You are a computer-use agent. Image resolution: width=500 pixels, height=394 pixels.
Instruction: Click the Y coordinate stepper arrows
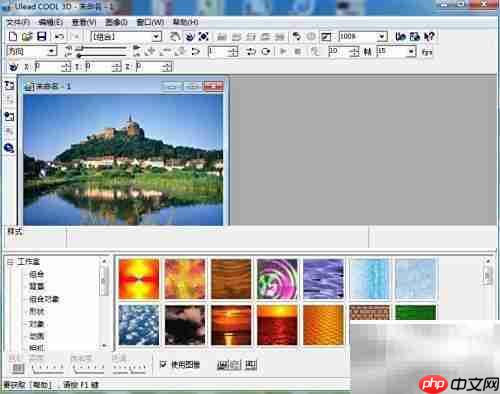tap(116, 67)
